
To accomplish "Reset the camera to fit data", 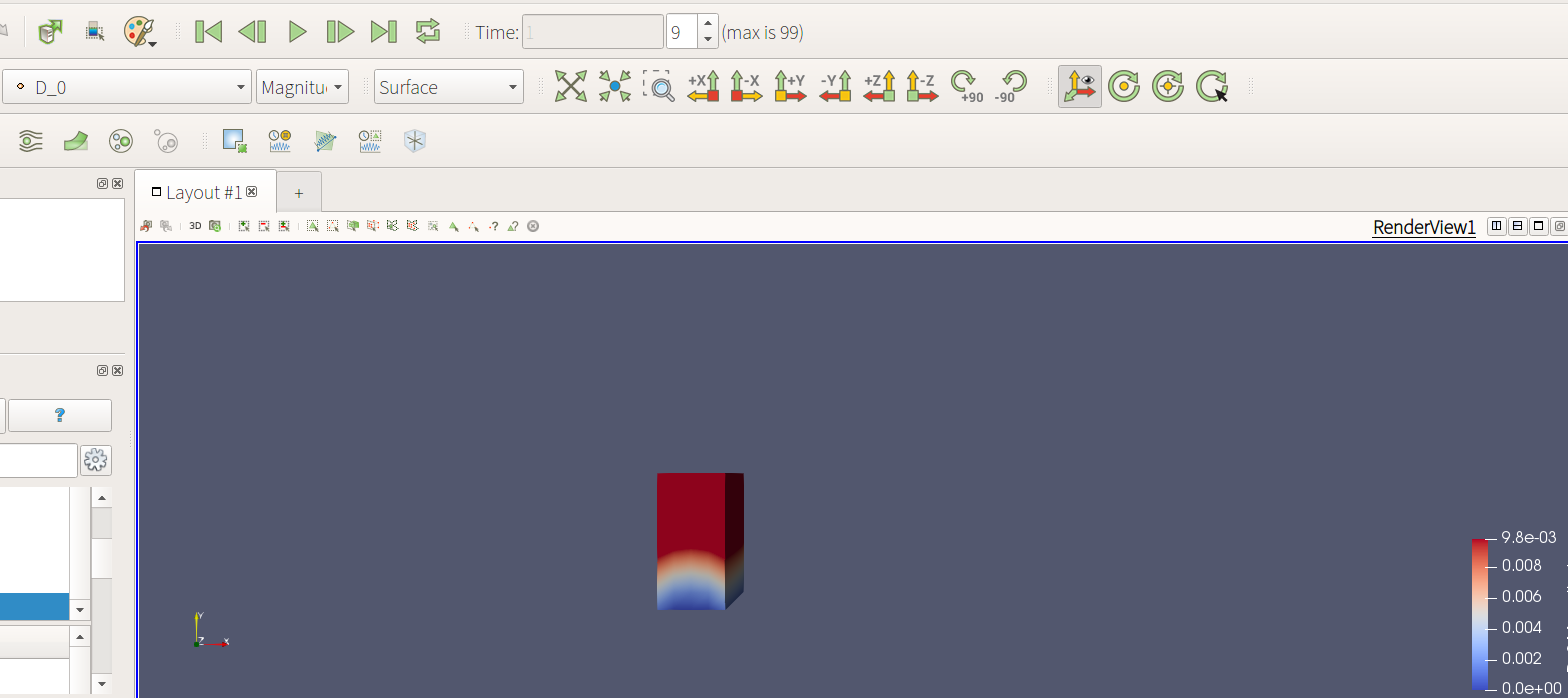I will pos(571,86).
